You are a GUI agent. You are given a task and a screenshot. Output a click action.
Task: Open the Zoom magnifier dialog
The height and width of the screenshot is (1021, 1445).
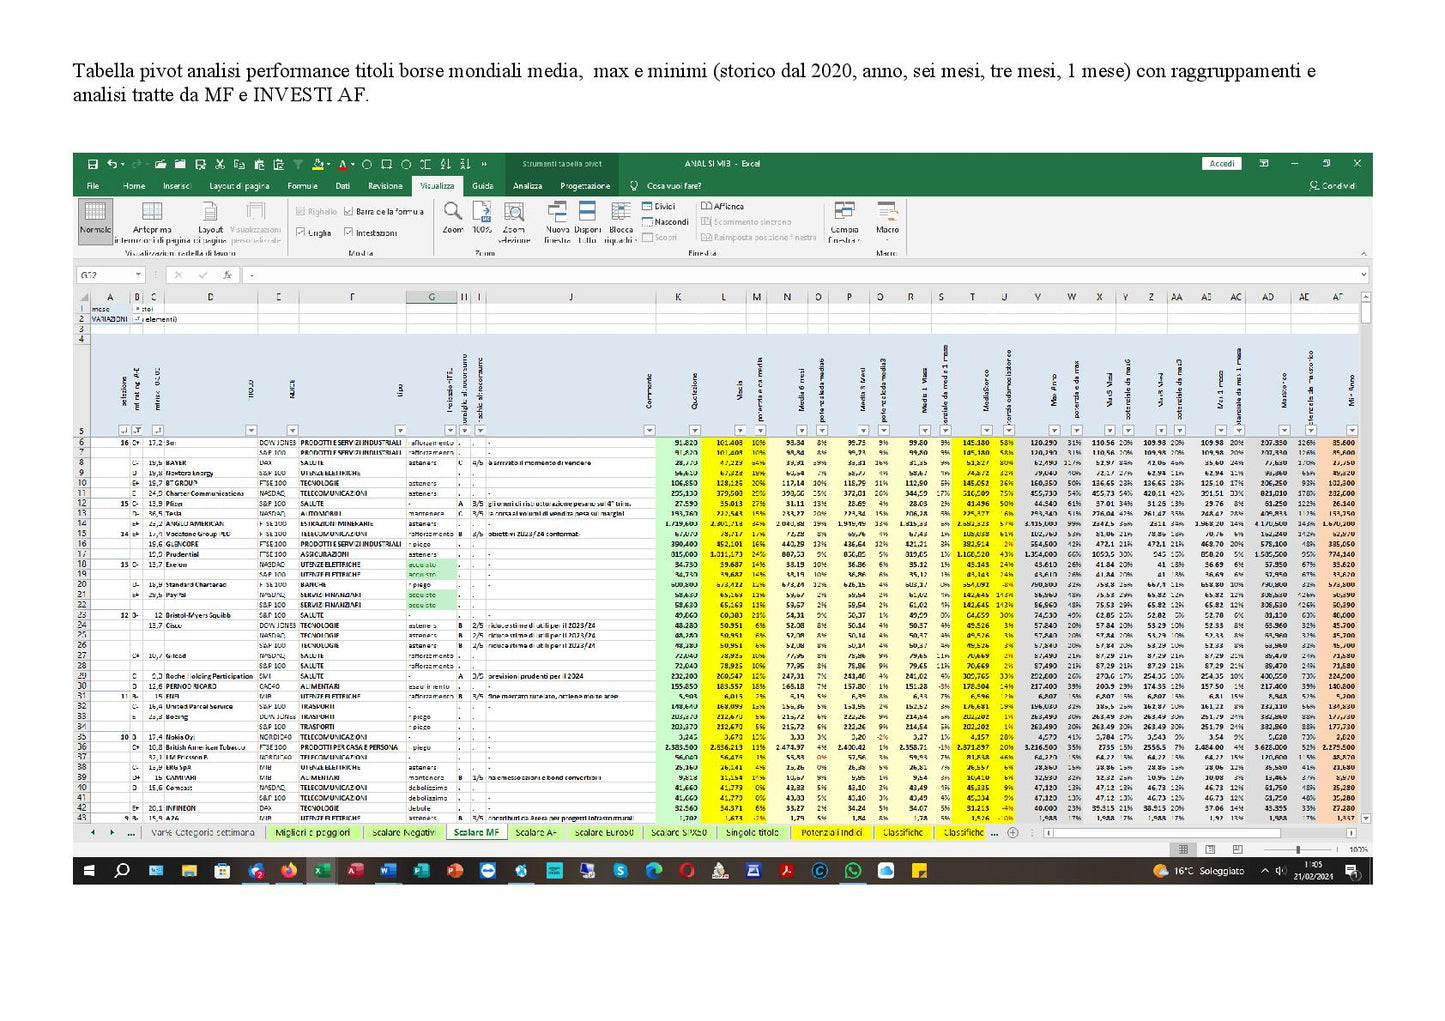click(453, 216)
